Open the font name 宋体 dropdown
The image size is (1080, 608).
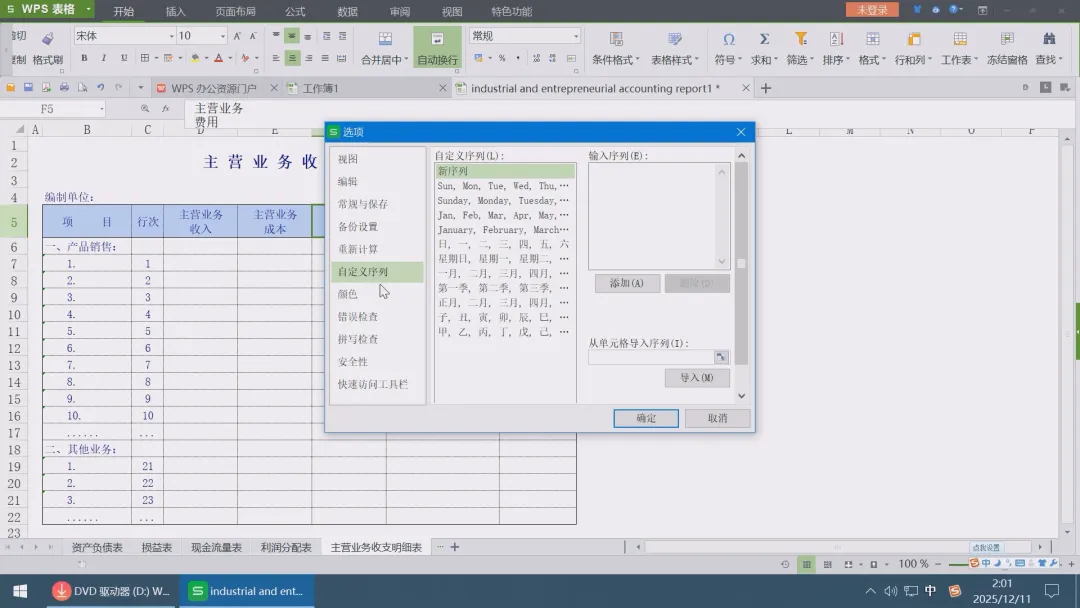[172, 36]
